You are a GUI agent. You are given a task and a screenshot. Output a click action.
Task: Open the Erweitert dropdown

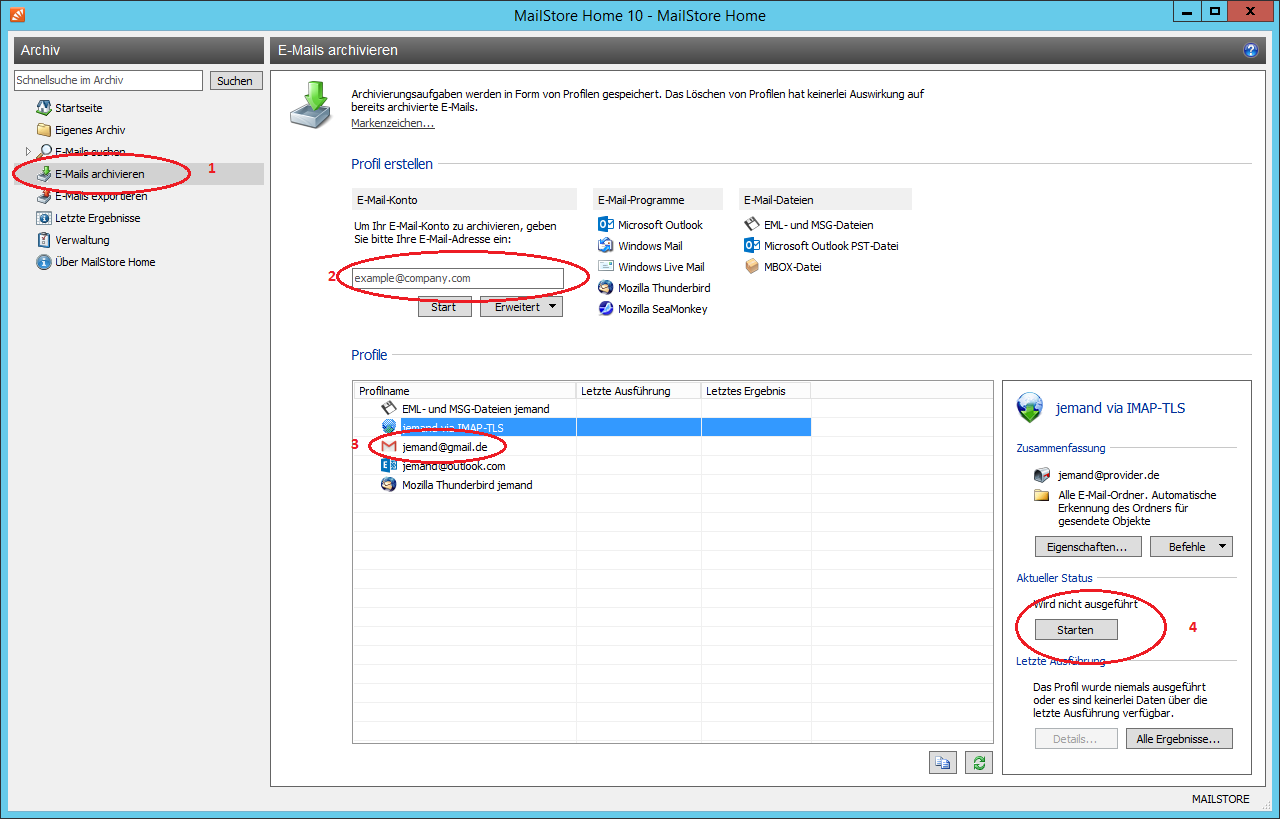(x=521, y=307)
